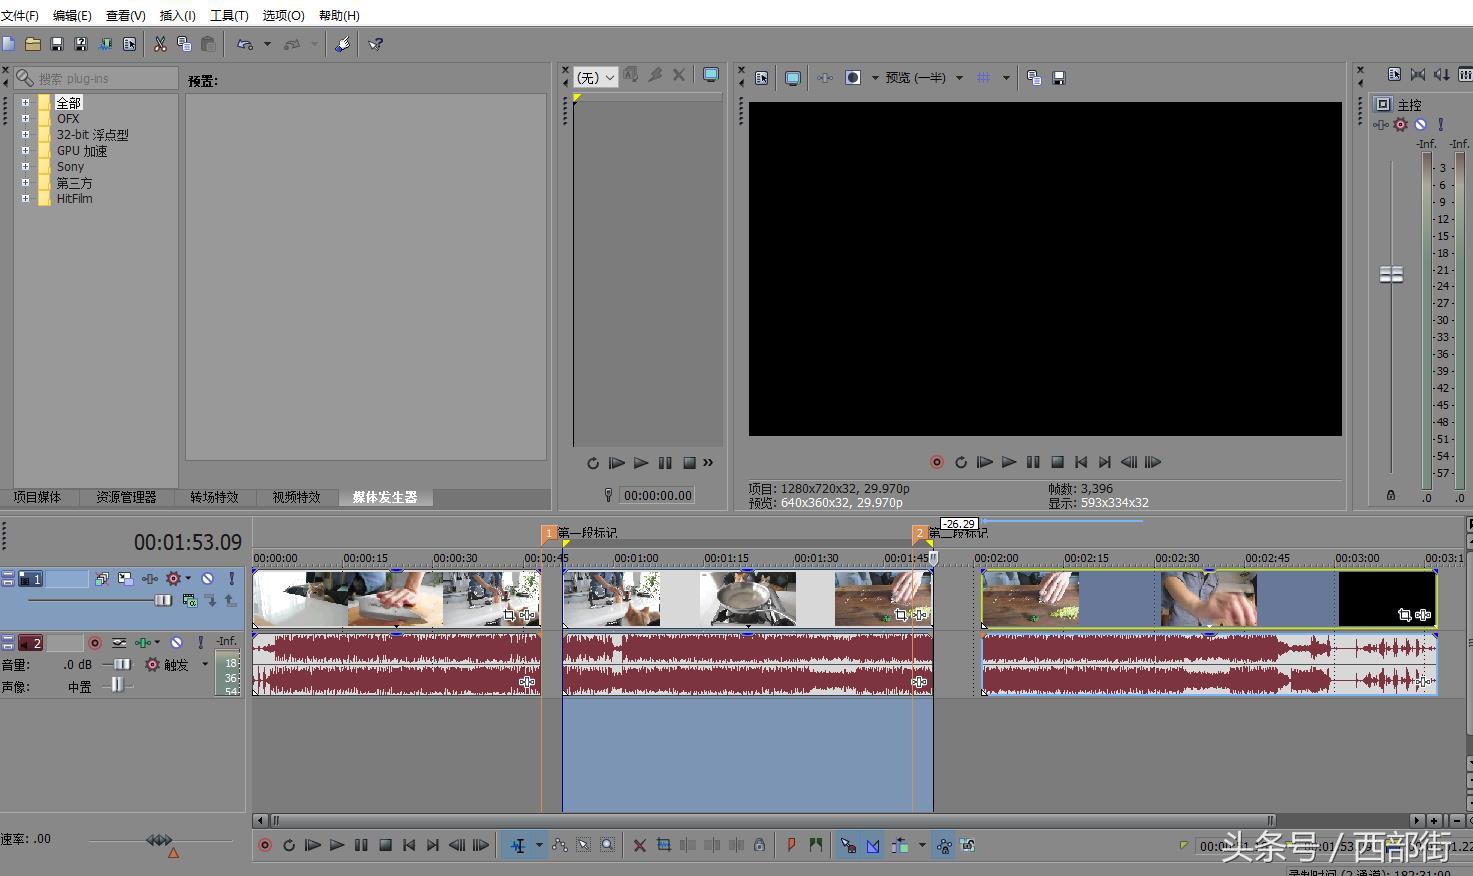Toggle audio track 2 mute icon
1473x876 pixels.
[x=176, y=643]
